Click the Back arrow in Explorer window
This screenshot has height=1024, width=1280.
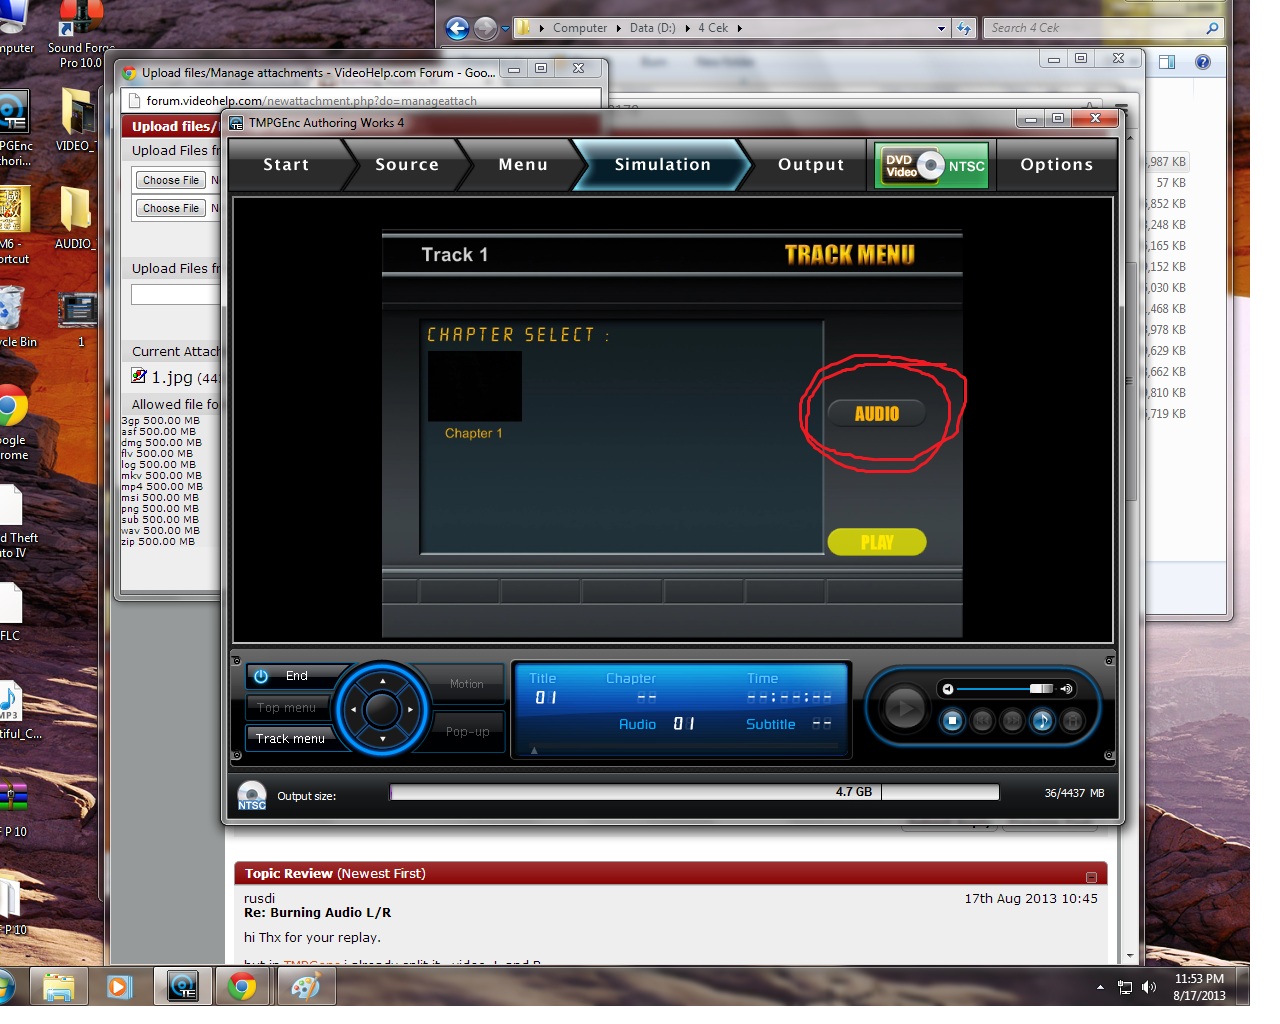[457, 28]
